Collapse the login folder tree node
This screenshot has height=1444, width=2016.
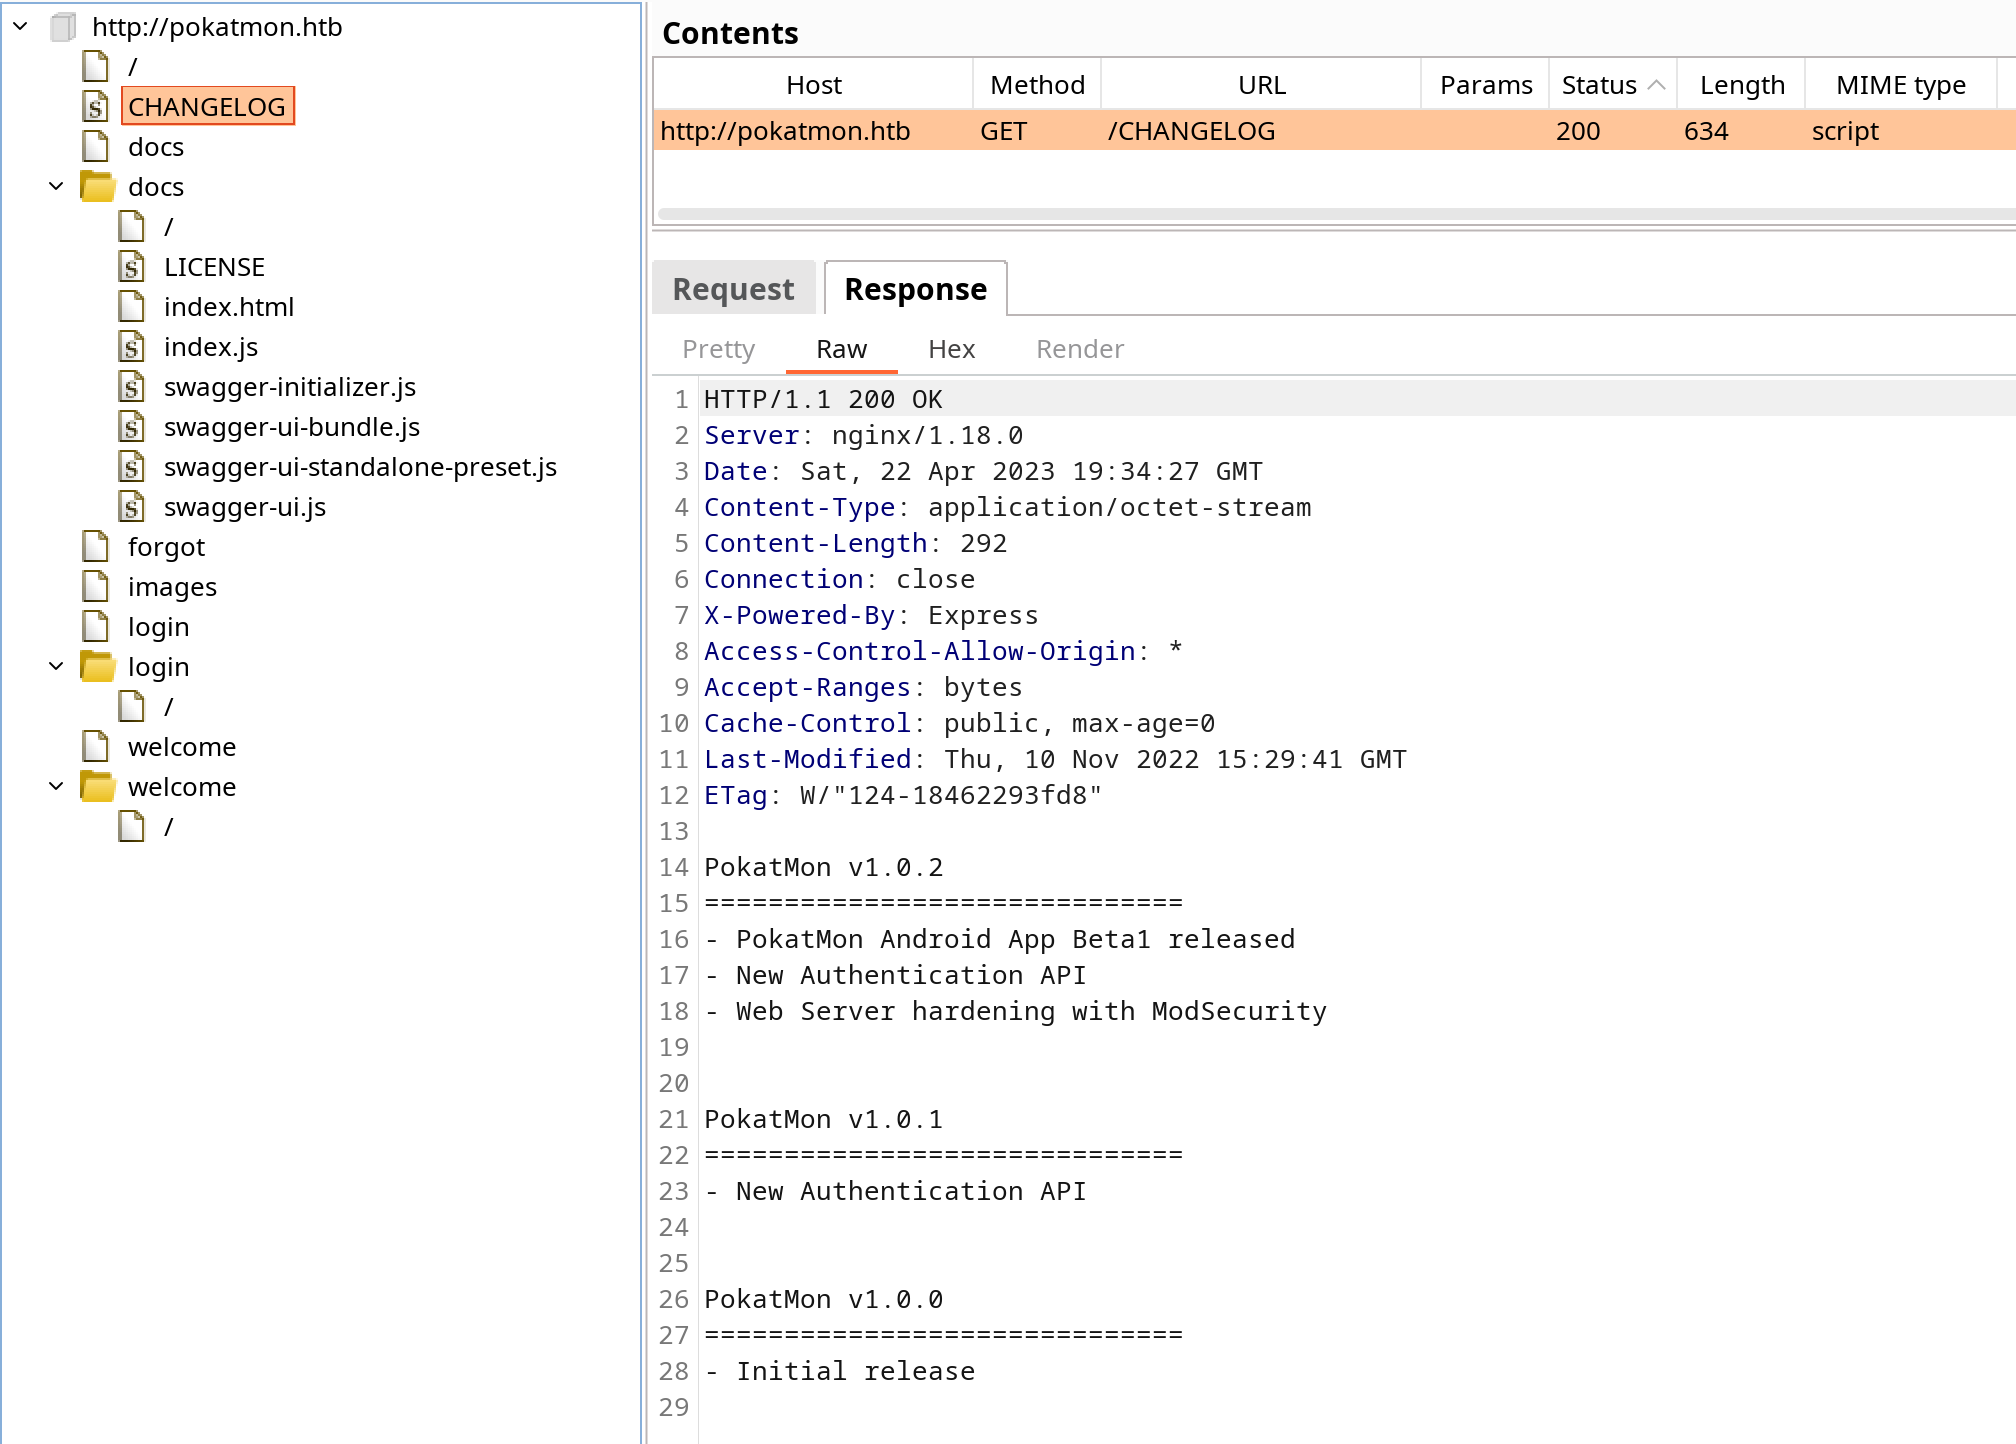click(x=56, y=667)
